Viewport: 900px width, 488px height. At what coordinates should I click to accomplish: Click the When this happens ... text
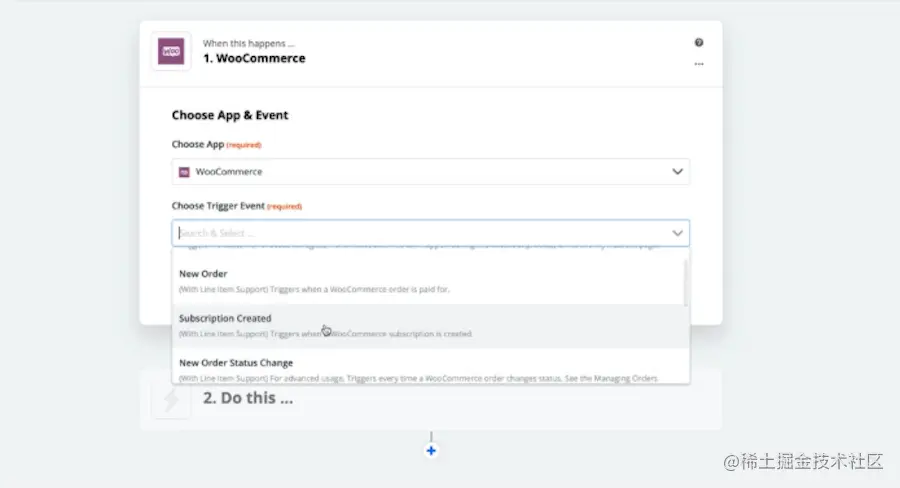coord(249,43)
